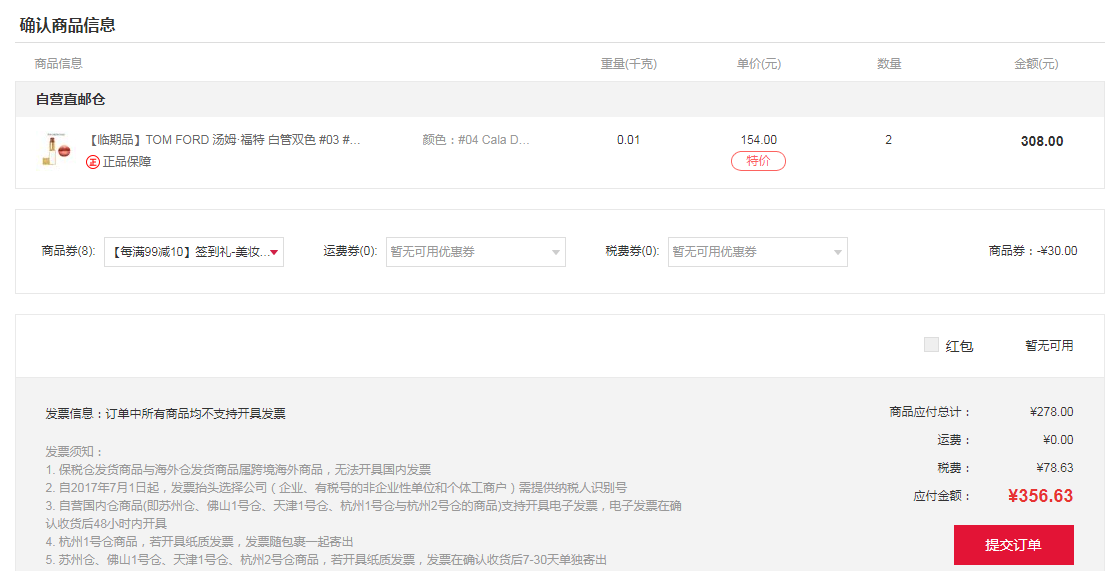Click the 应付金额 total ¥356.63

point(1040,496)
